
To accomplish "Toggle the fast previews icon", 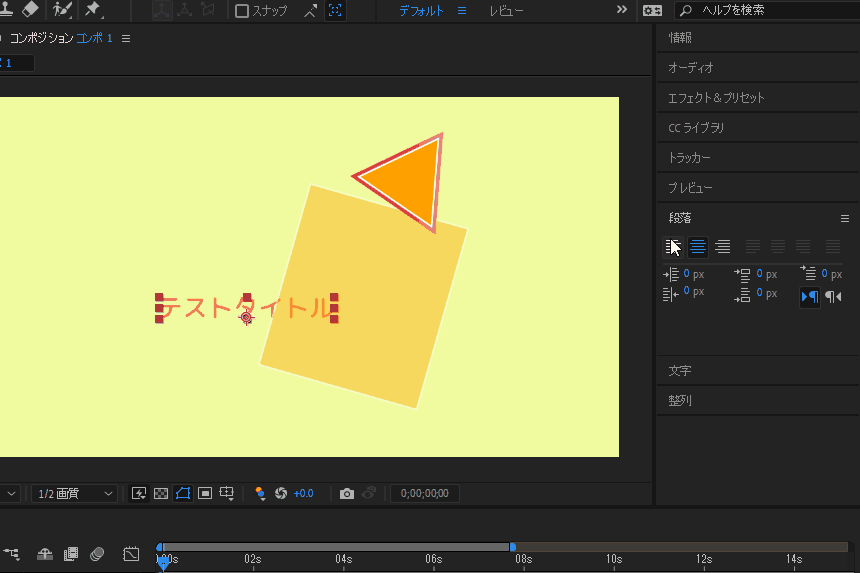I will click(x=139, y=493).
